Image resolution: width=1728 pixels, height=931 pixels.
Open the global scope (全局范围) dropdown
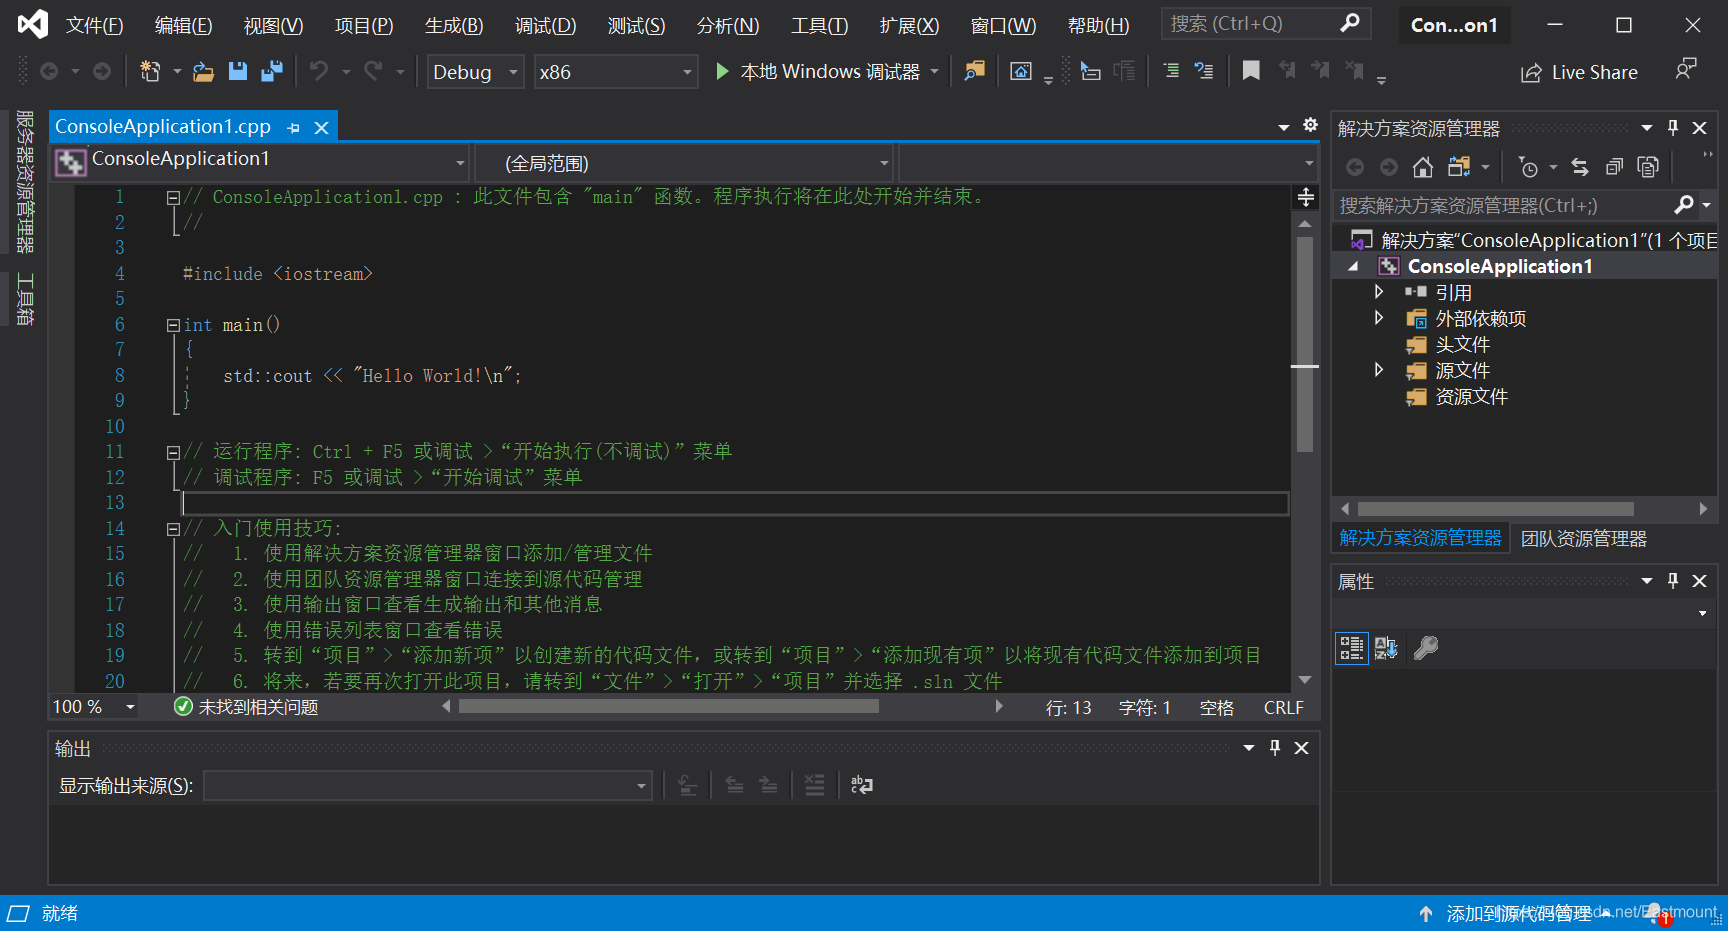pyautogui.click(x=684, y=163)
